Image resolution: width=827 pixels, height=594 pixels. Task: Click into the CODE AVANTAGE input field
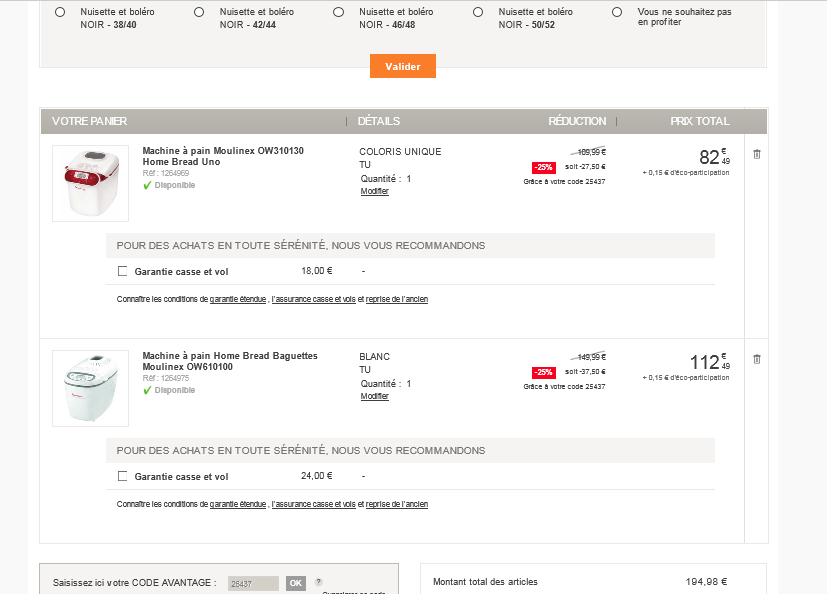(253, 583)
